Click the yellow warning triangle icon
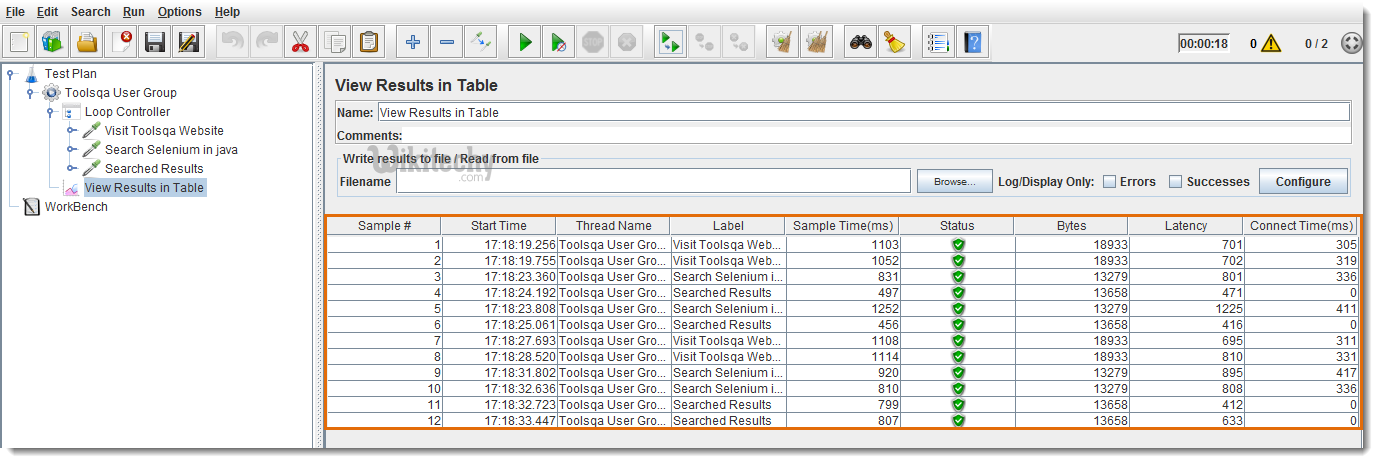 point(1270,43)
